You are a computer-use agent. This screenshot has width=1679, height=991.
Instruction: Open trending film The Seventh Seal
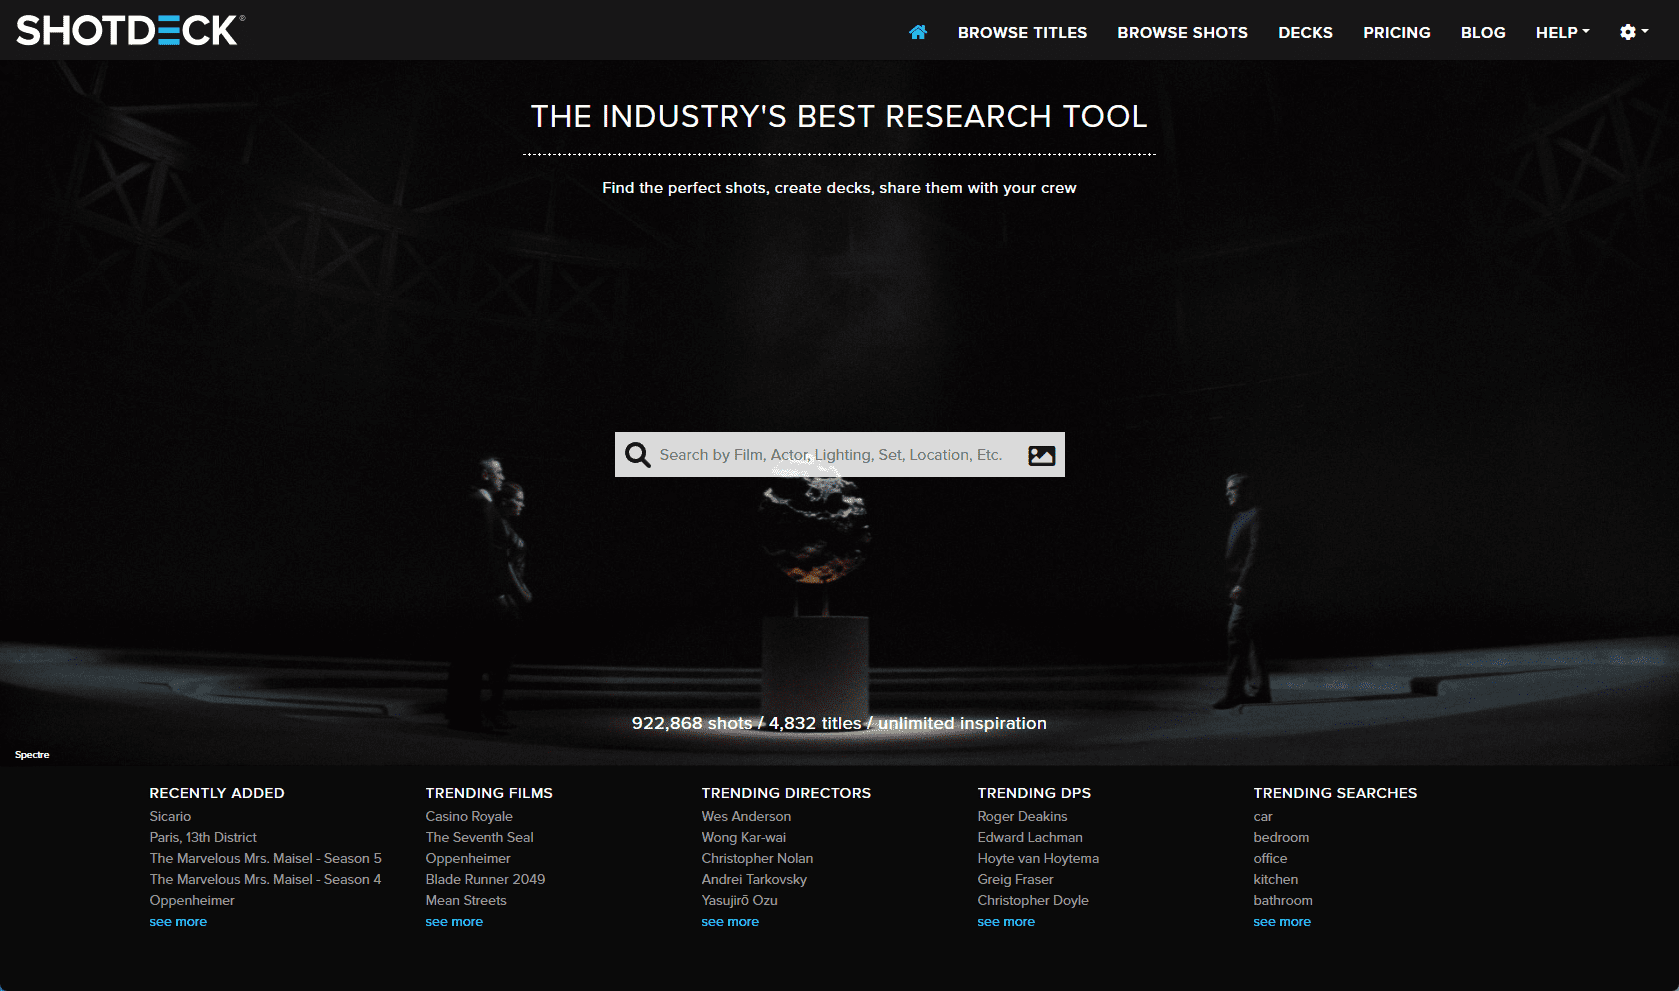click(x=479, y=837)
